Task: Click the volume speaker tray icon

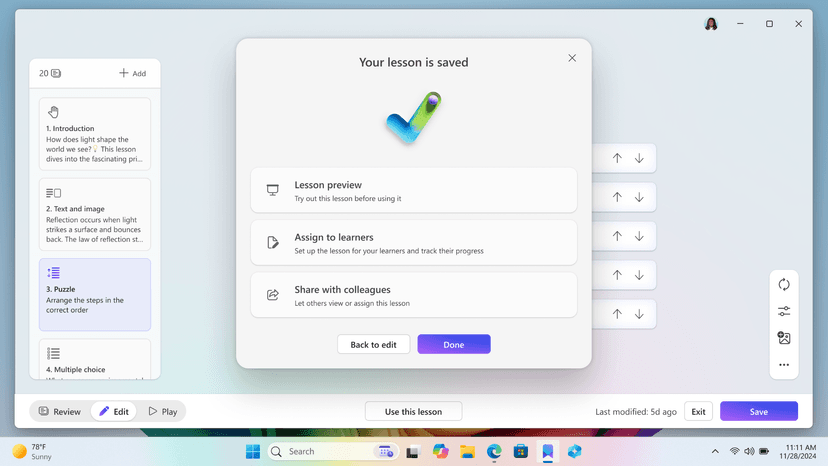Action: click(x=749, y=452)
